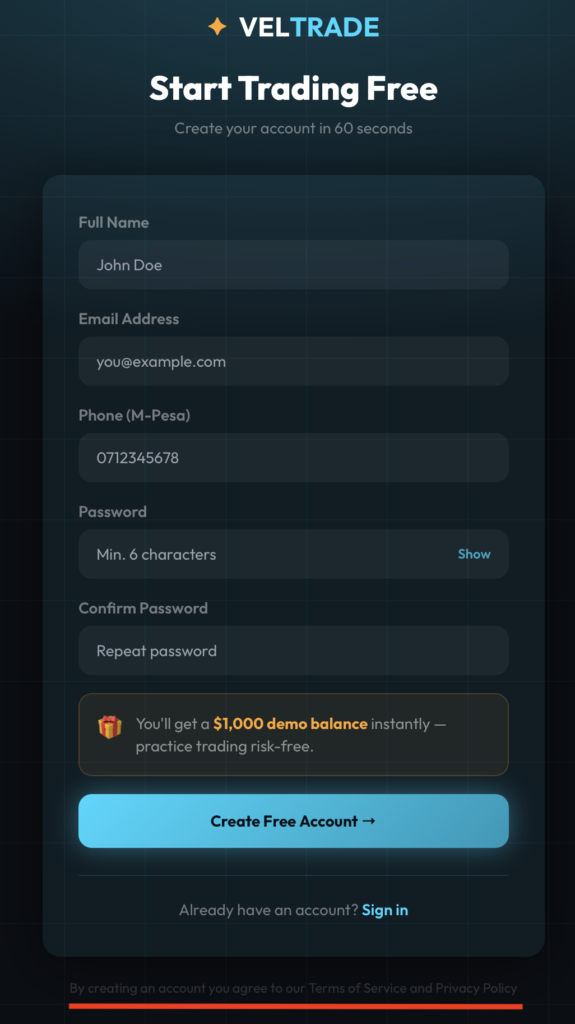575x1024 pixels.
Task: Click the Password label above Min. 6 characters
Action: point(112,511)
